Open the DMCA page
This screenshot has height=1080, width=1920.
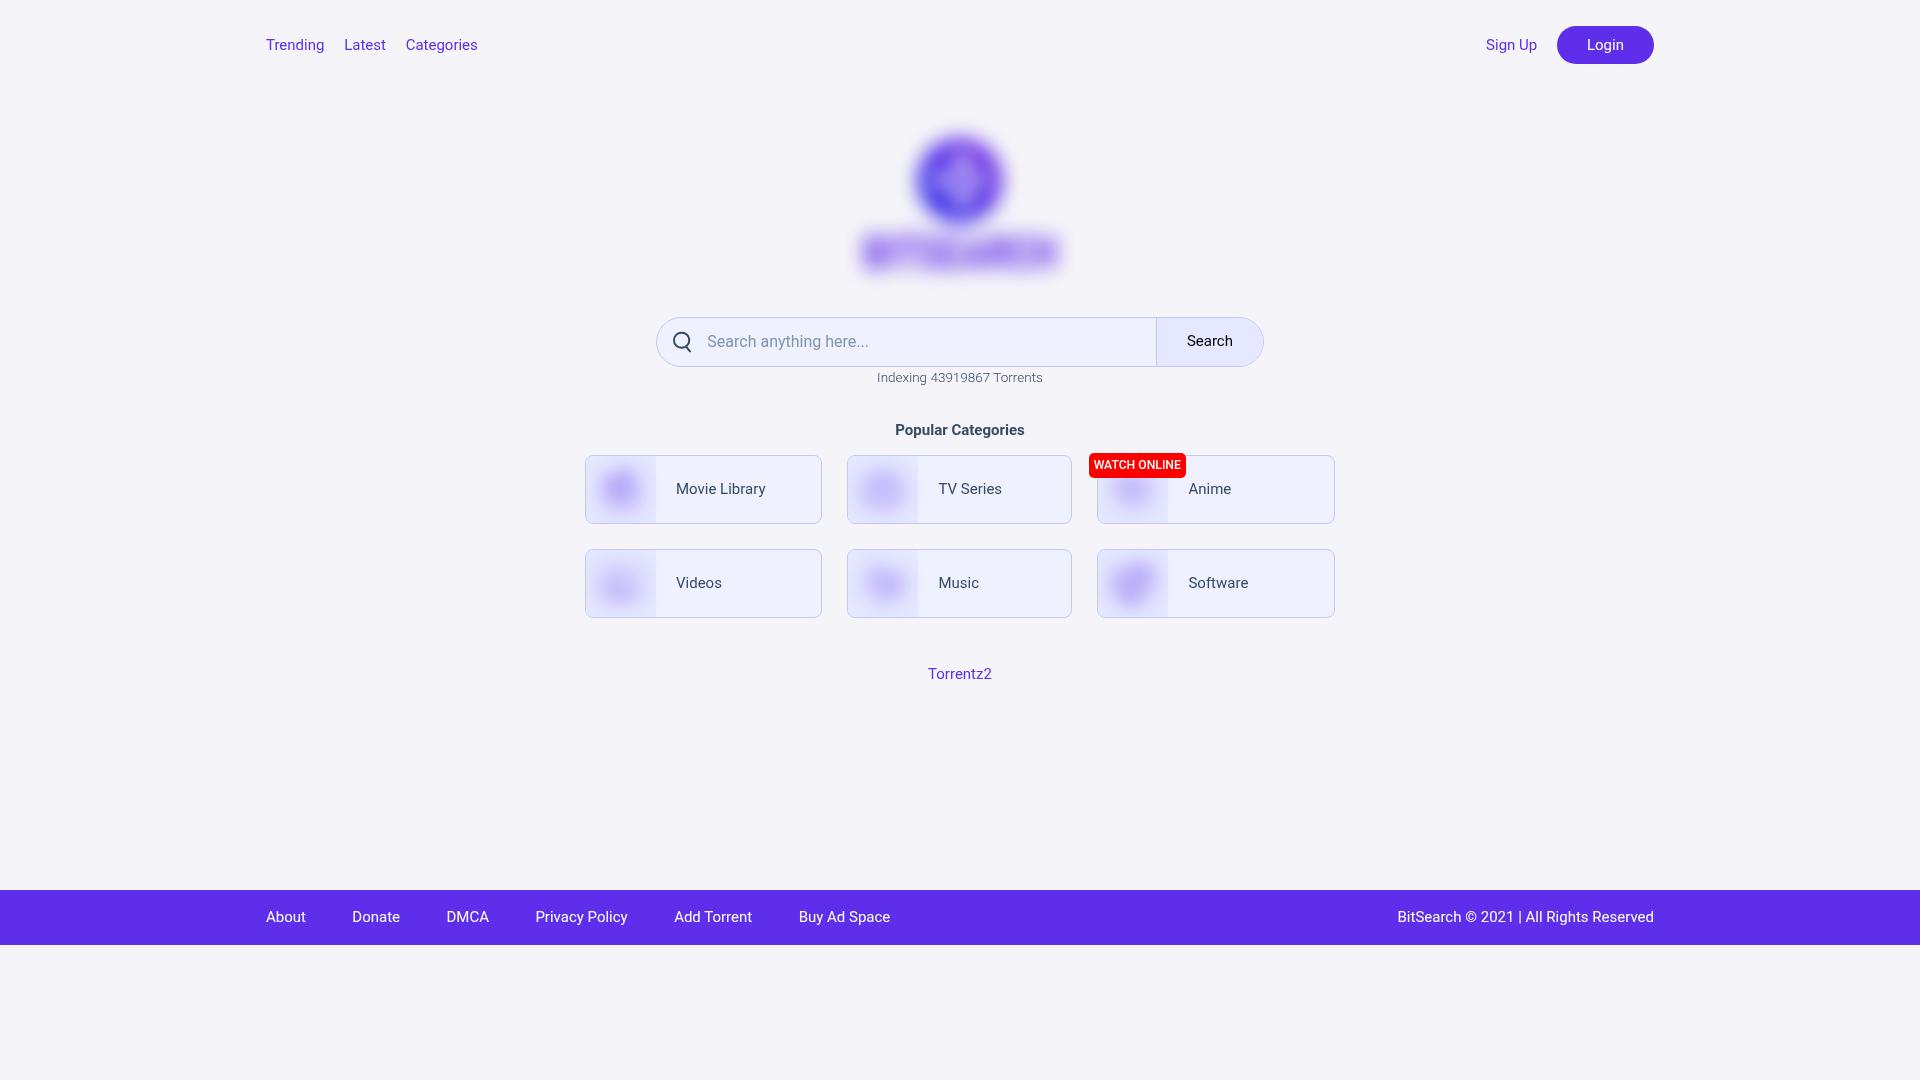[x=467, y=917]
